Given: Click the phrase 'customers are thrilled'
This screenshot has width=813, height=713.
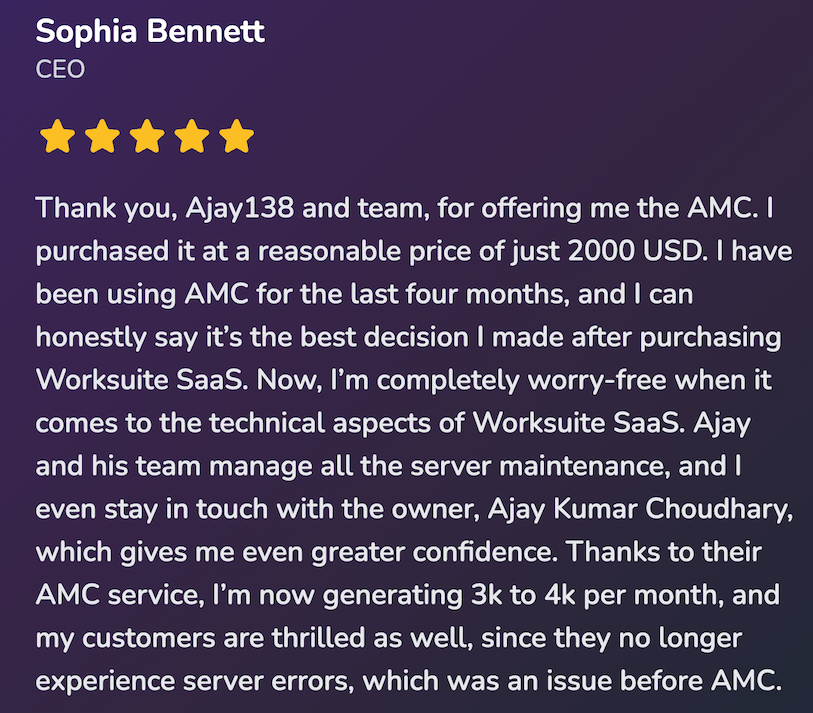Looking at the screenshot, I should [223, 638].
